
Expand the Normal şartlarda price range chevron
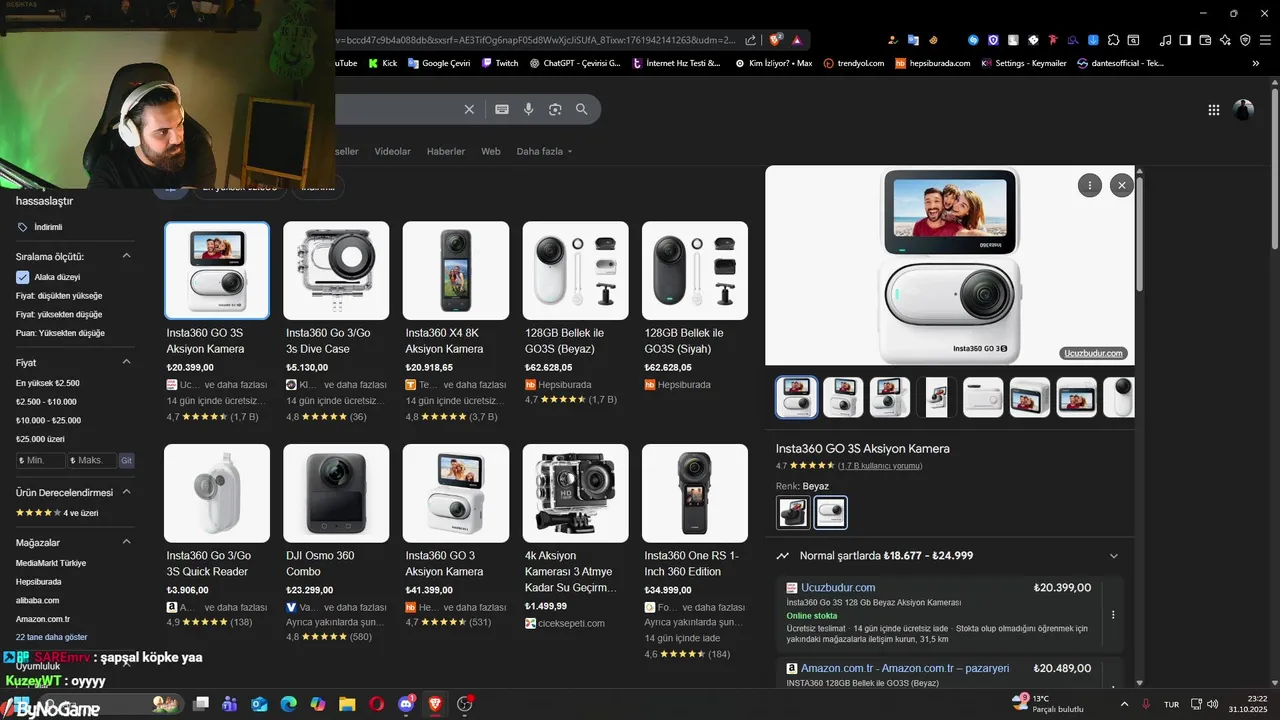[1113, 556]
